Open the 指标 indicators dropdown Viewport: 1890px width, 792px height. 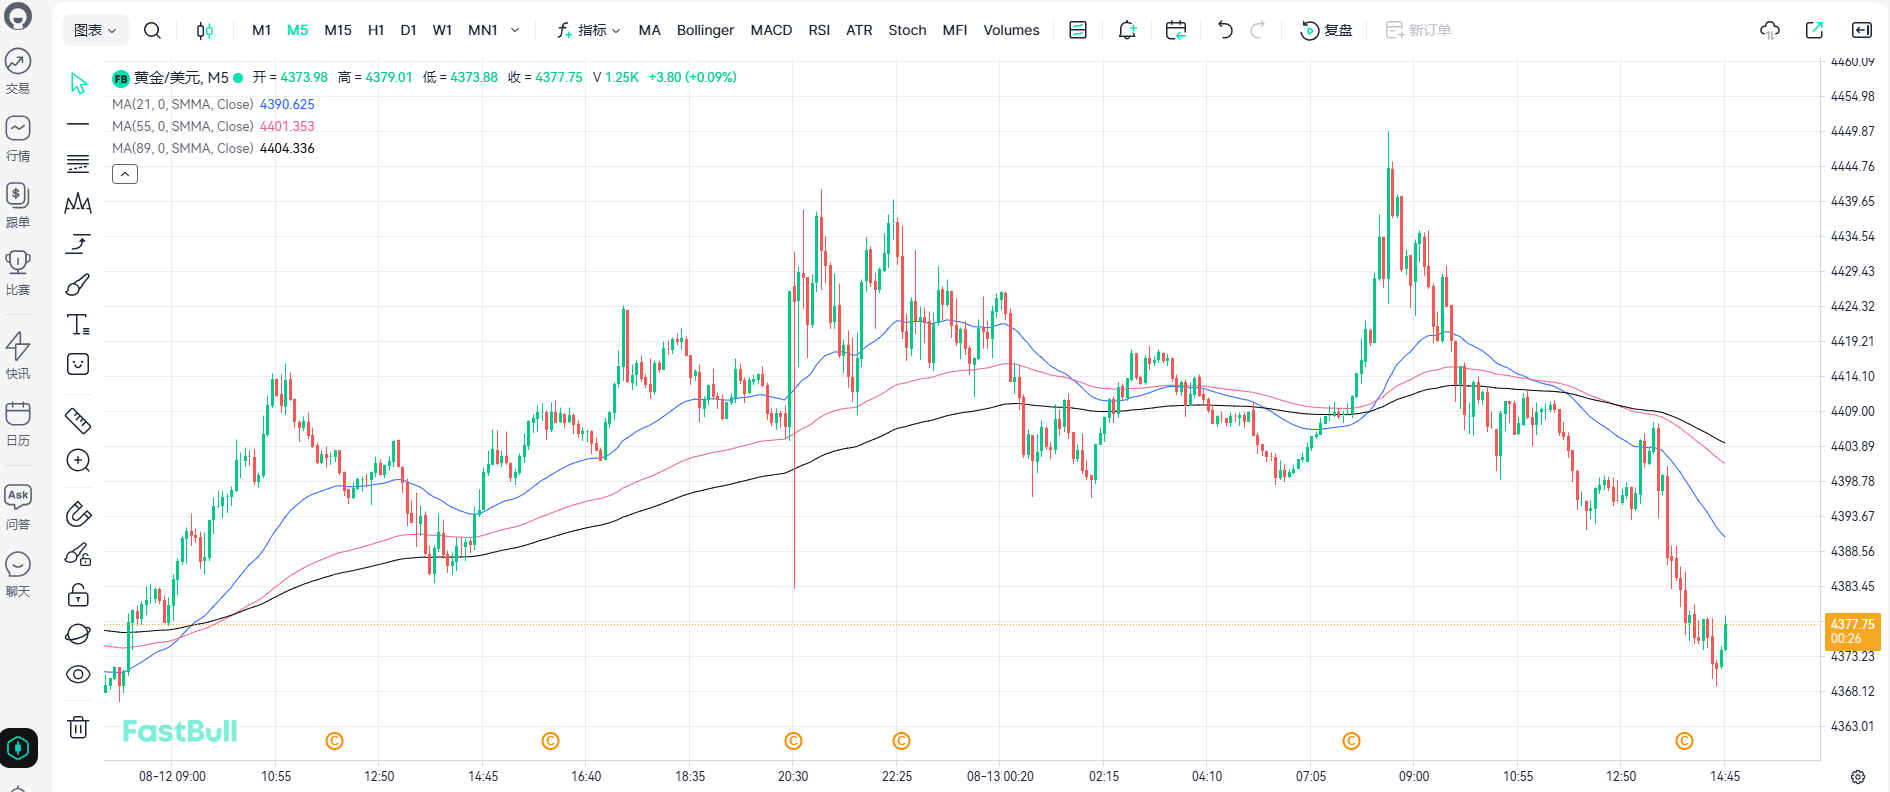pos(589,30)
